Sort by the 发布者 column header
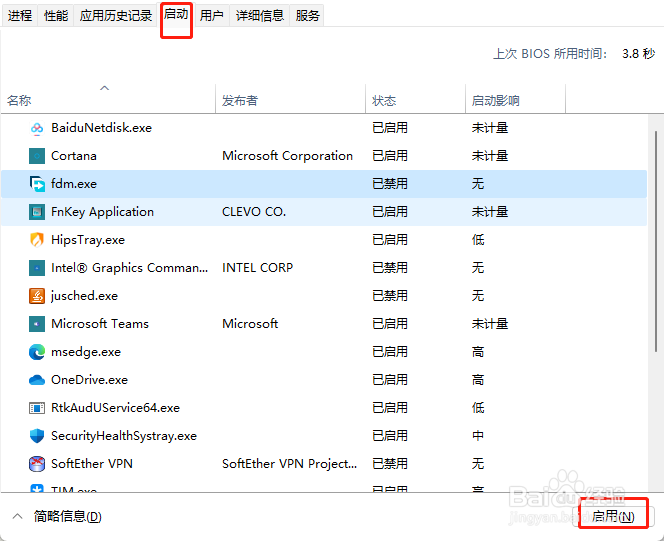The height and width of the screenshot is (541, 664). pyautogui.click(x=290, y=100)
